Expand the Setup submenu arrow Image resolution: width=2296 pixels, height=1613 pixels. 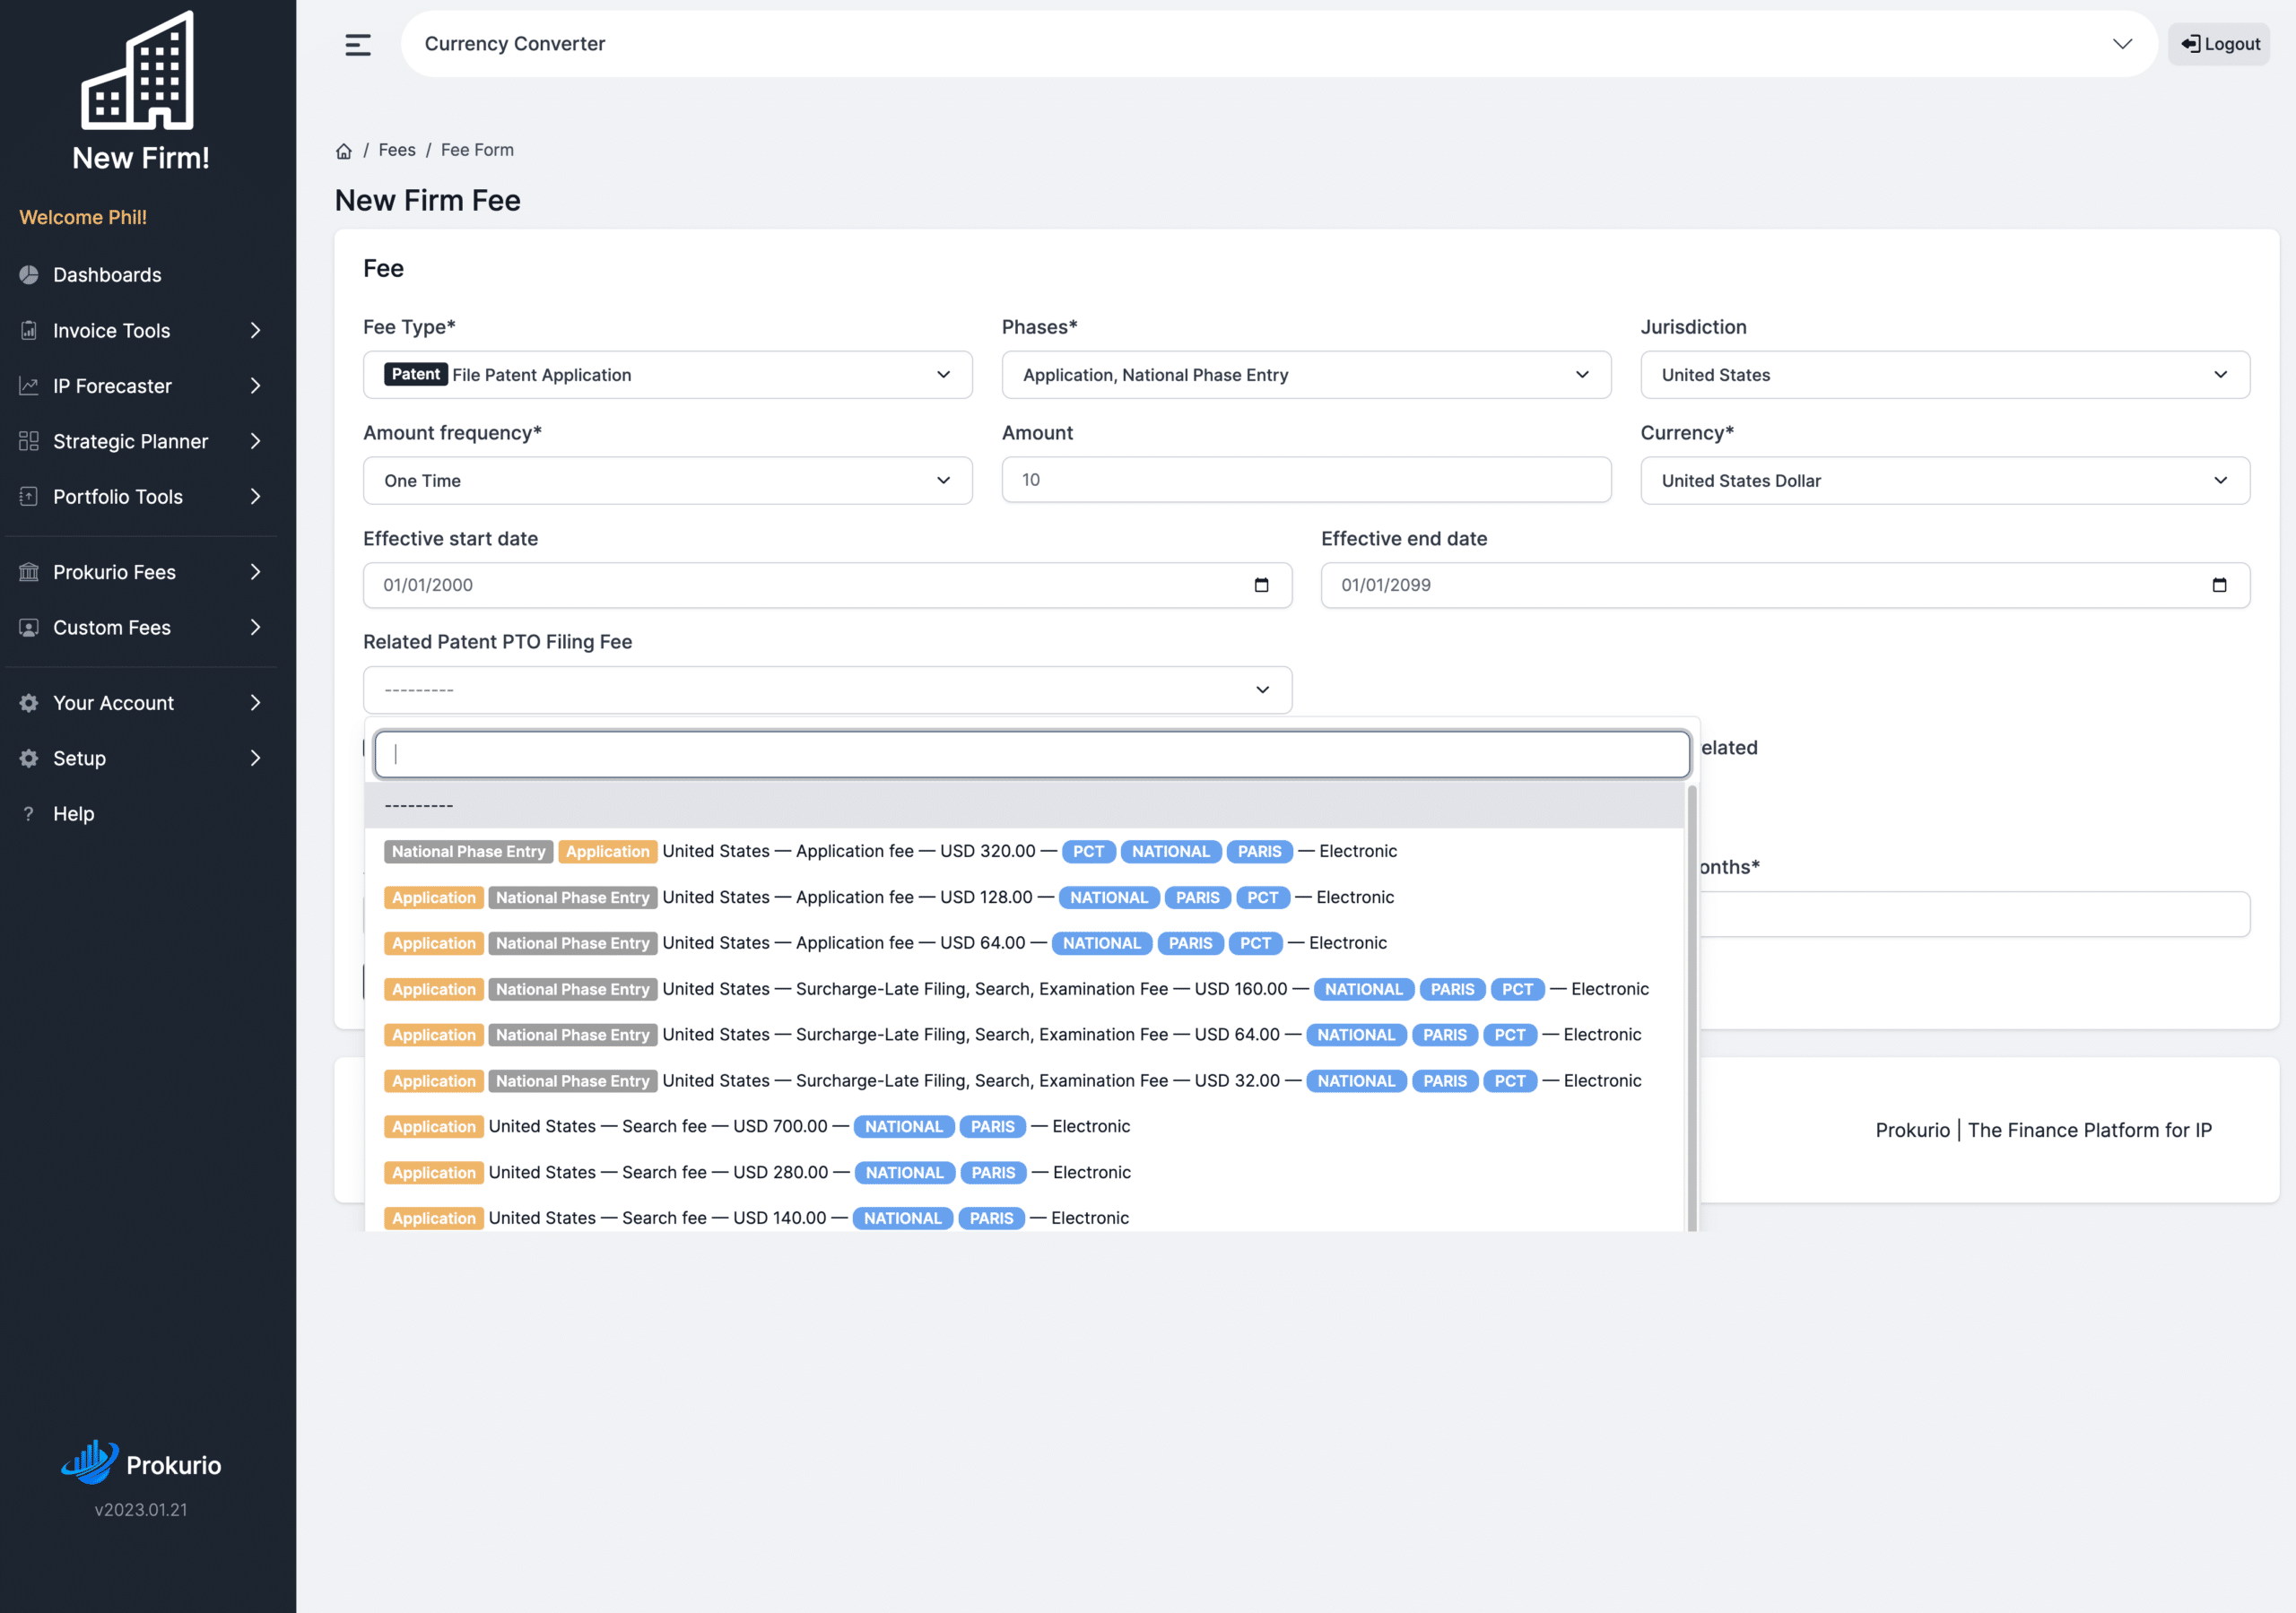click(x=255, y=758)
